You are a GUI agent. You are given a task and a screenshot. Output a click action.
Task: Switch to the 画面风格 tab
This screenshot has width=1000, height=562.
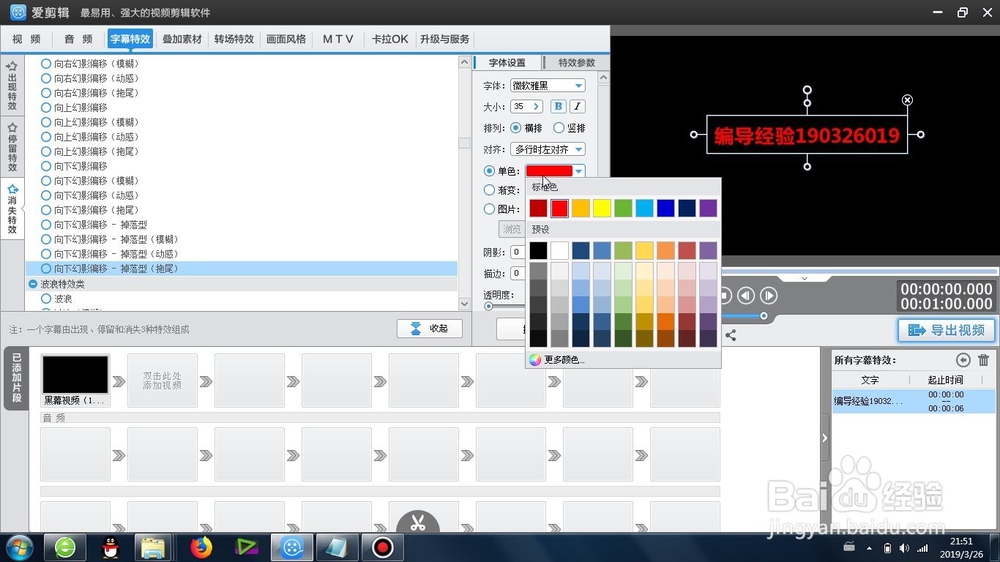coord(286,39)
